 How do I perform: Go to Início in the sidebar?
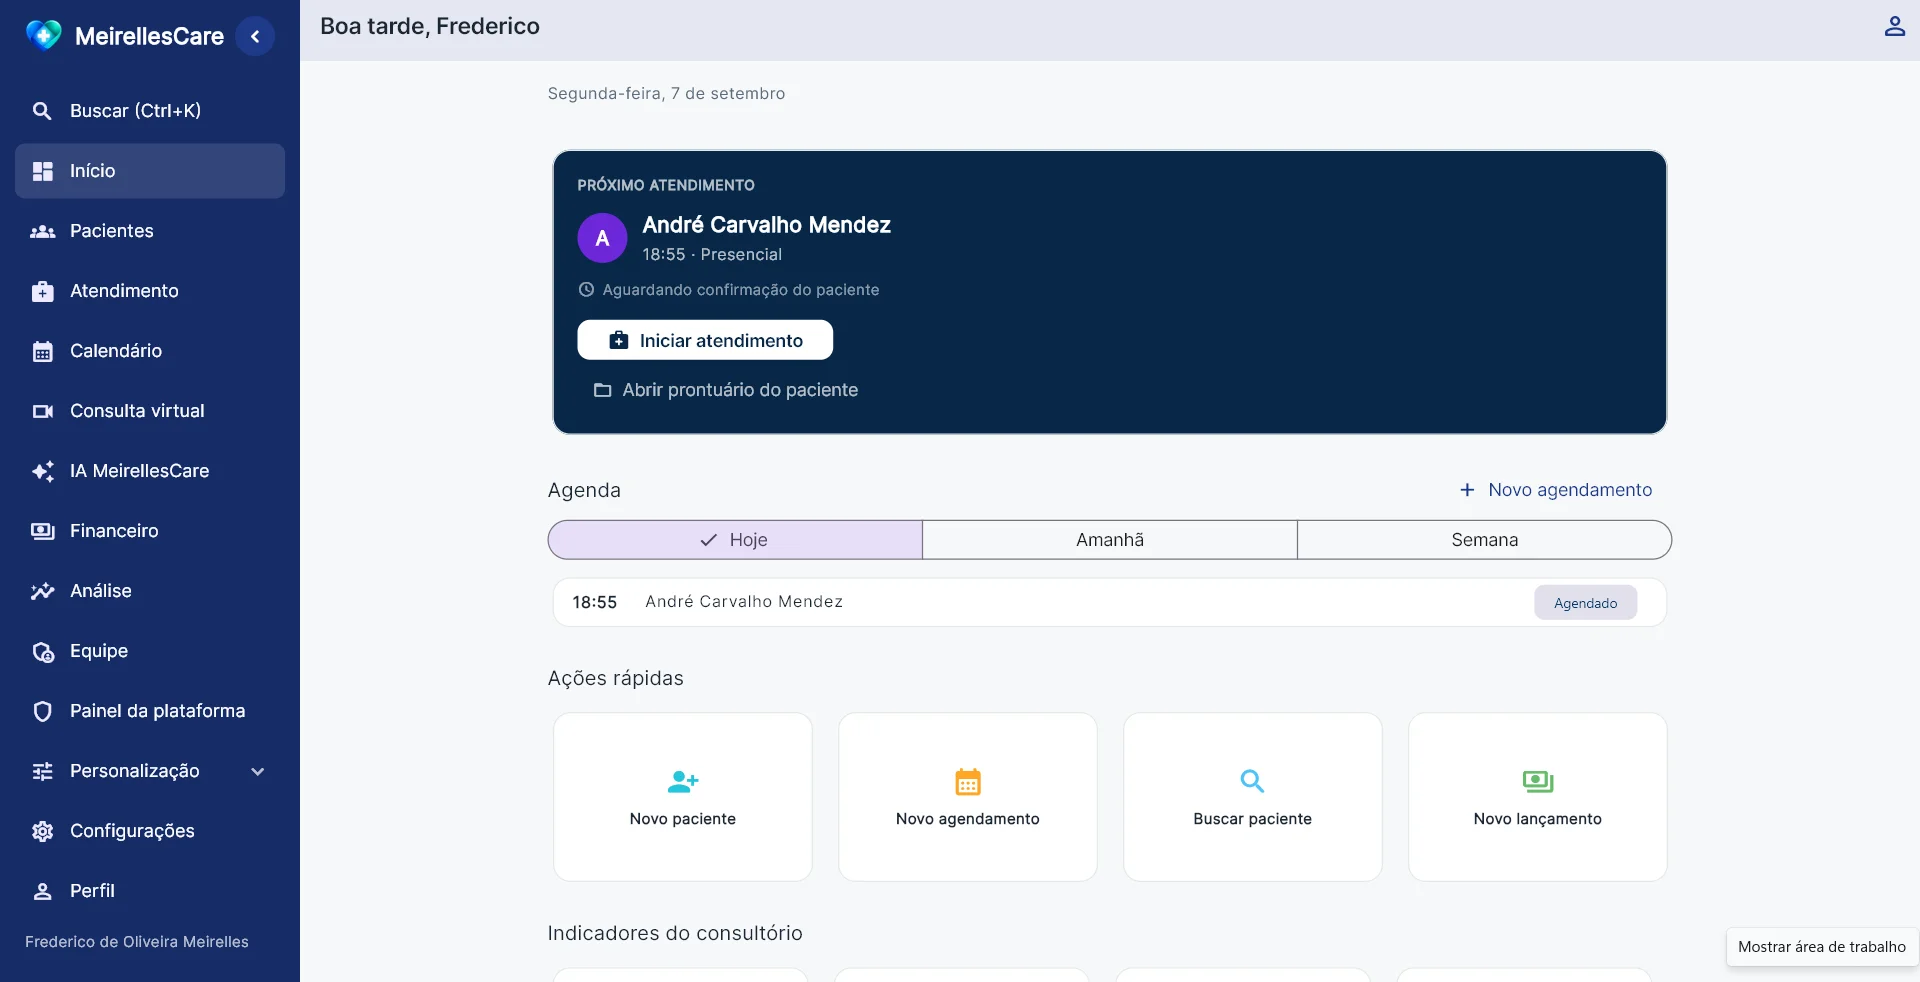[x=150, y=171]
